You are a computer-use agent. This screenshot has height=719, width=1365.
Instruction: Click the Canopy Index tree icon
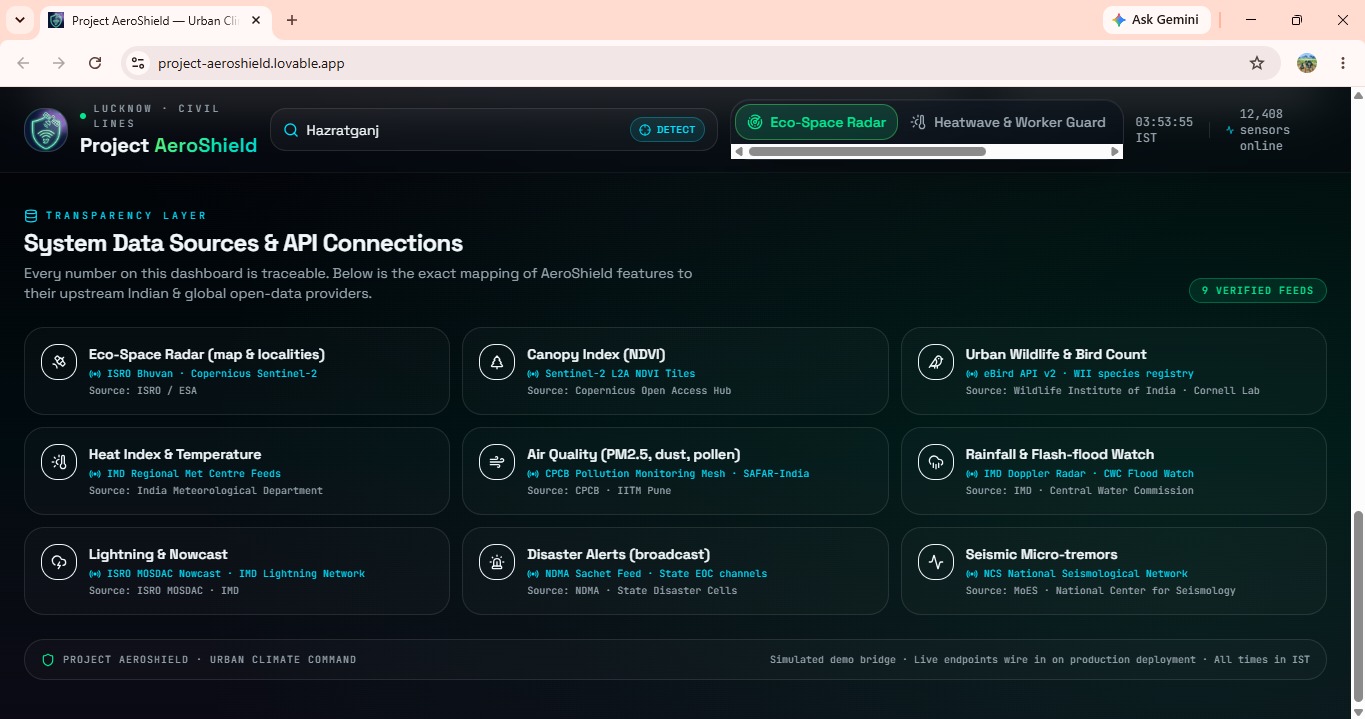(497, 362)
